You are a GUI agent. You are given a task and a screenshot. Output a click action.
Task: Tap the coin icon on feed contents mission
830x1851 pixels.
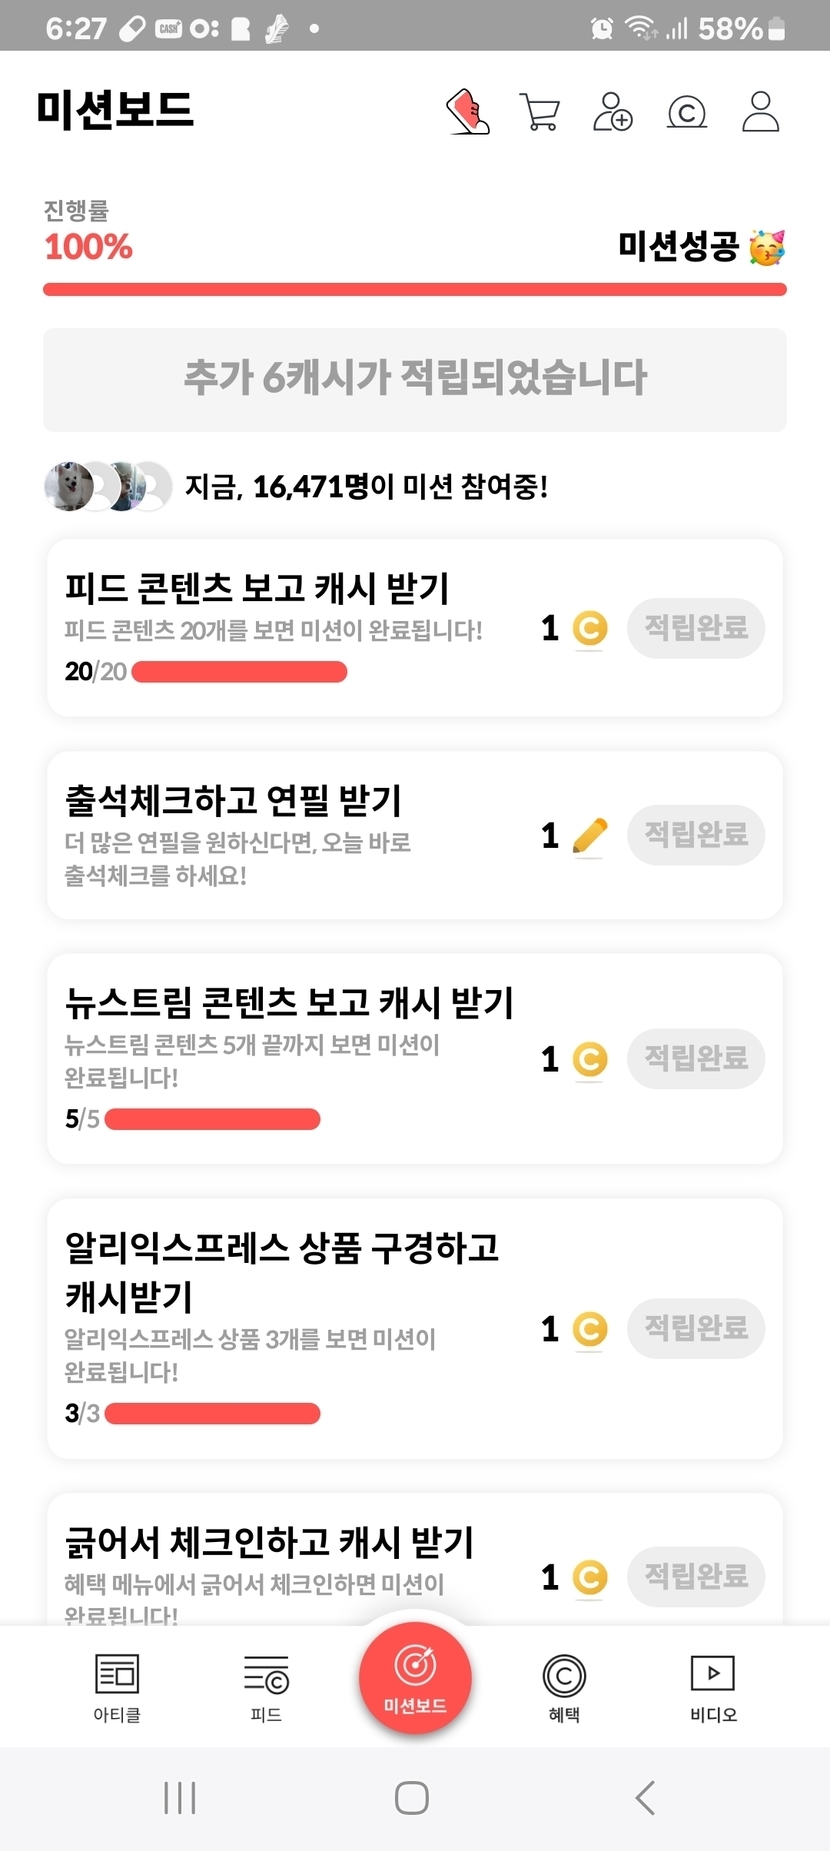pos(590,628)
